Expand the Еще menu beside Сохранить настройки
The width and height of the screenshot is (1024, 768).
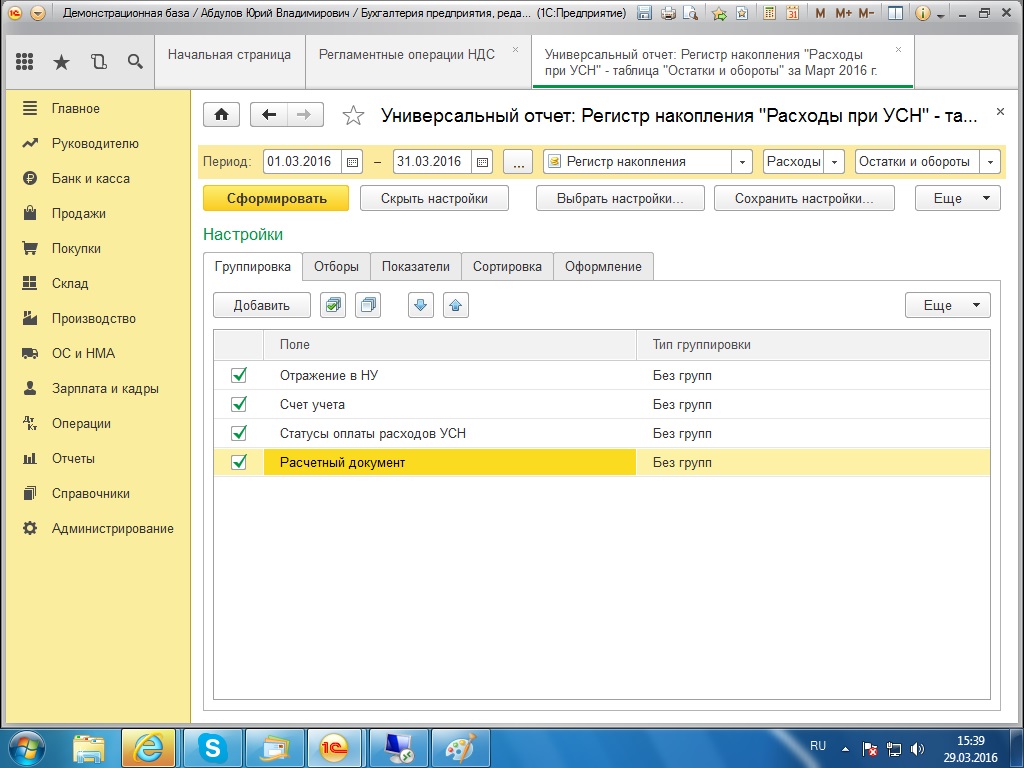(x=957, y=198)
